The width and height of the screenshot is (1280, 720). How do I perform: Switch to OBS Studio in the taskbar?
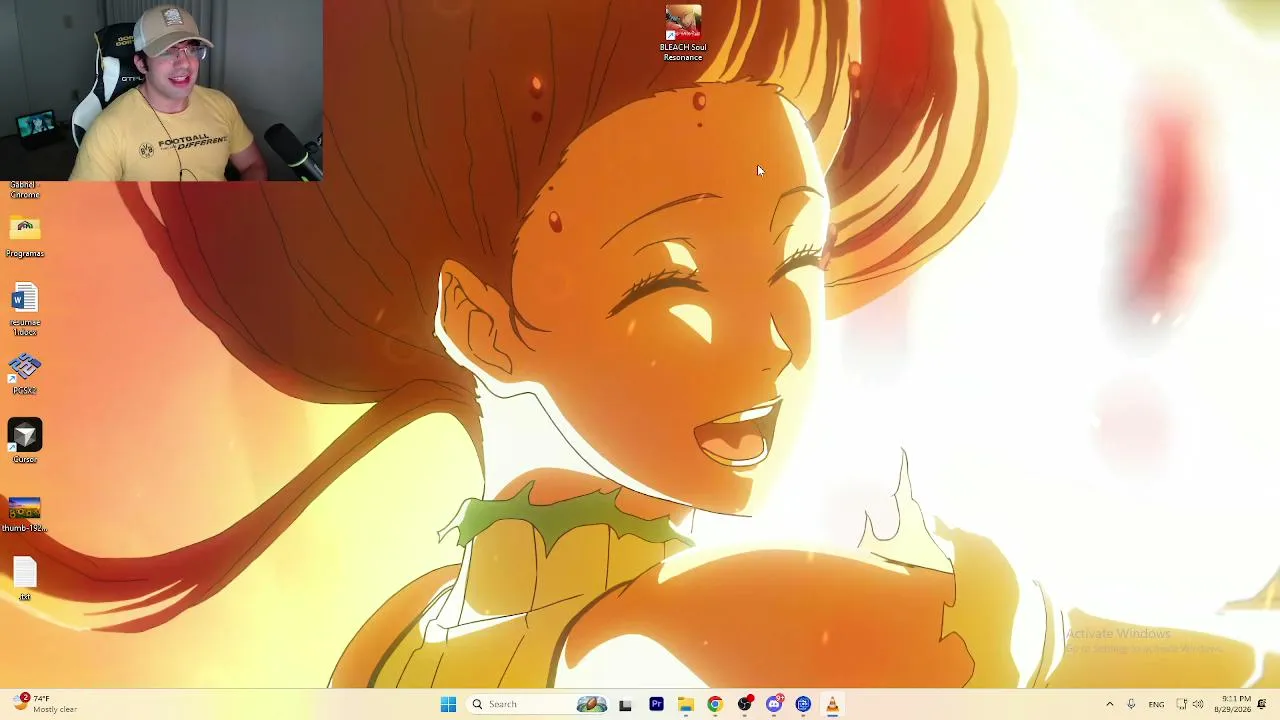tap(744, 704)
